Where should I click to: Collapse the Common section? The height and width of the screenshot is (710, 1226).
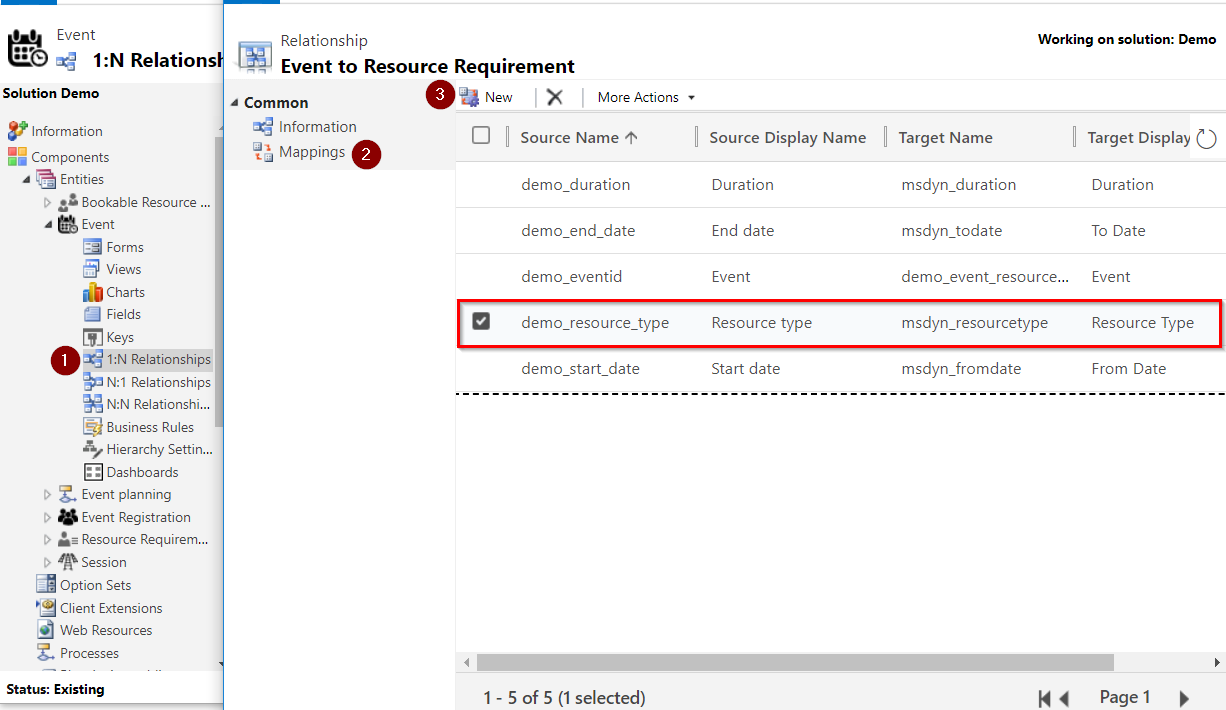[x=235, y=103]
